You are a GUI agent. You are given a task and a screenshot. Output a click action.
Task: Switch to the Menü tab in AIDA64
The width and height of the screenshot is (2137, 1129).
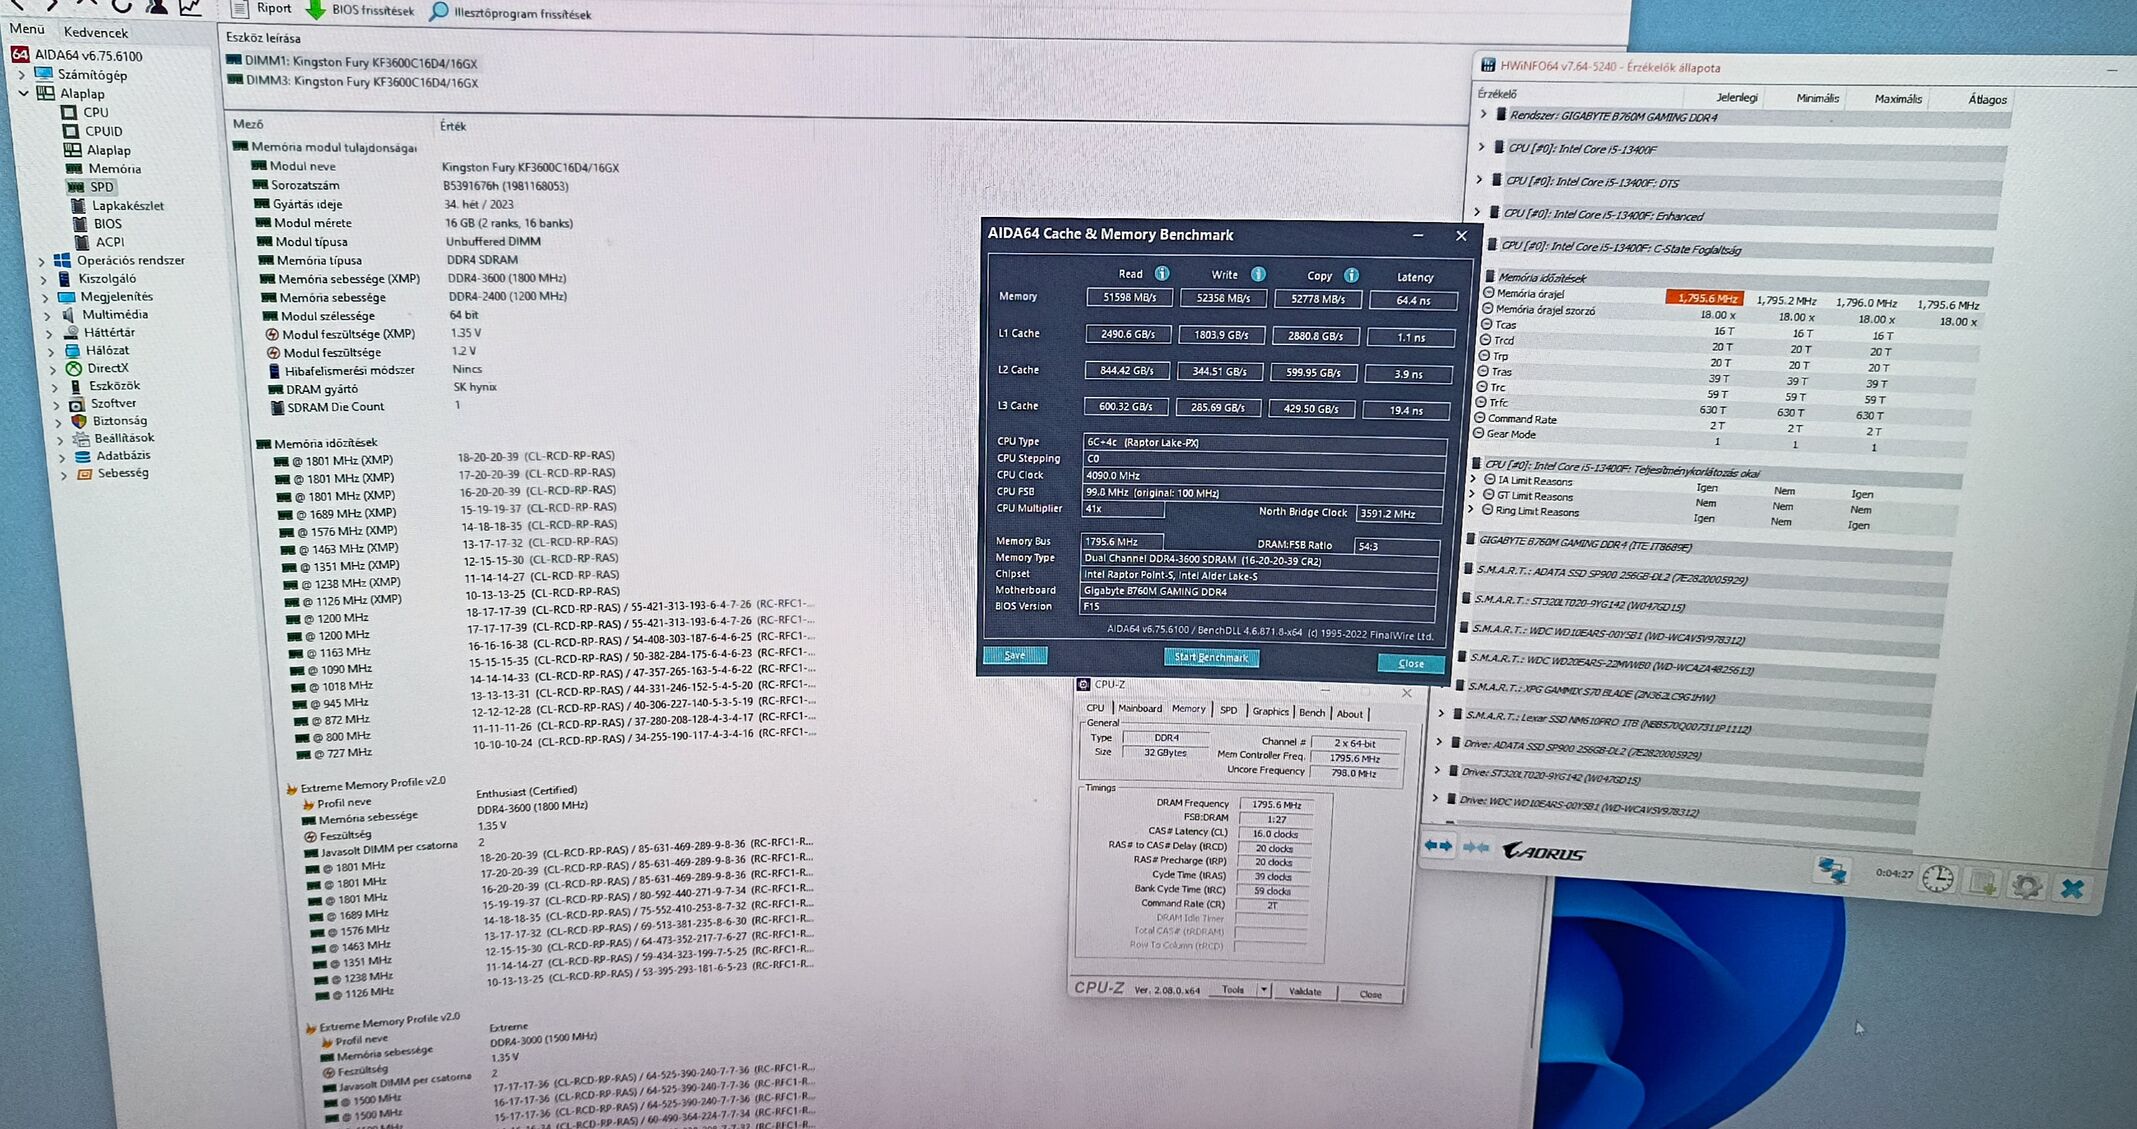pos(27,30)
